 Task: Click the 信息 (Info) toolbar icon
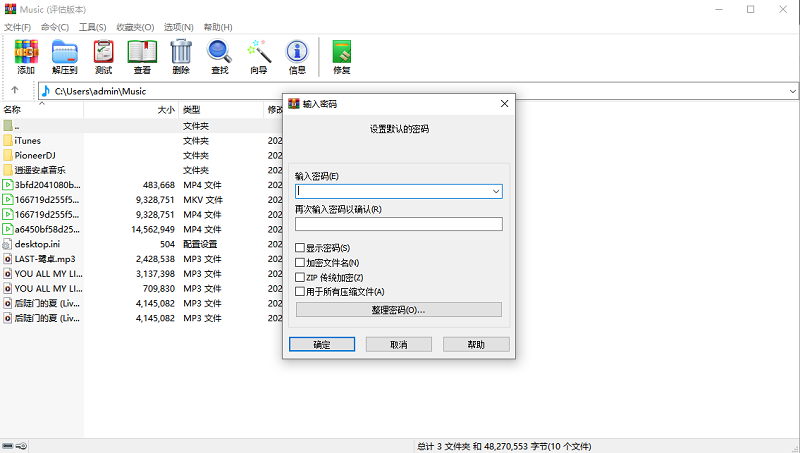(x=297, y=53)
